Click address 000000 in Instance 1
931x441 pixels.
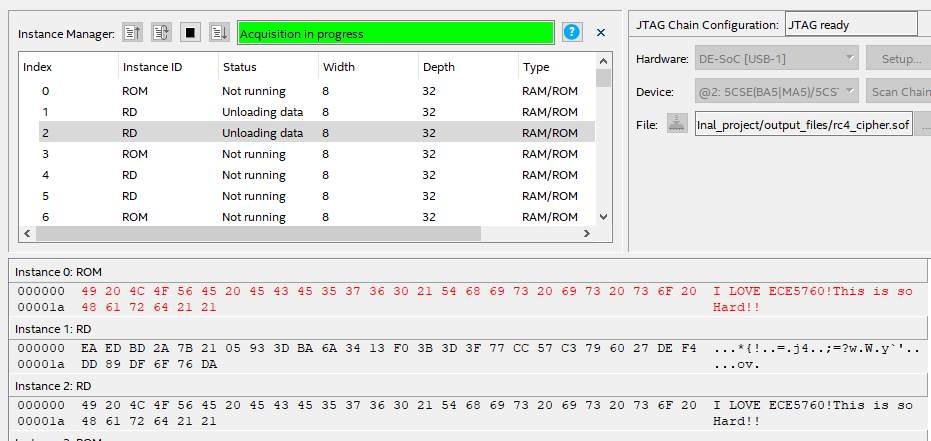tap(41, 348)
